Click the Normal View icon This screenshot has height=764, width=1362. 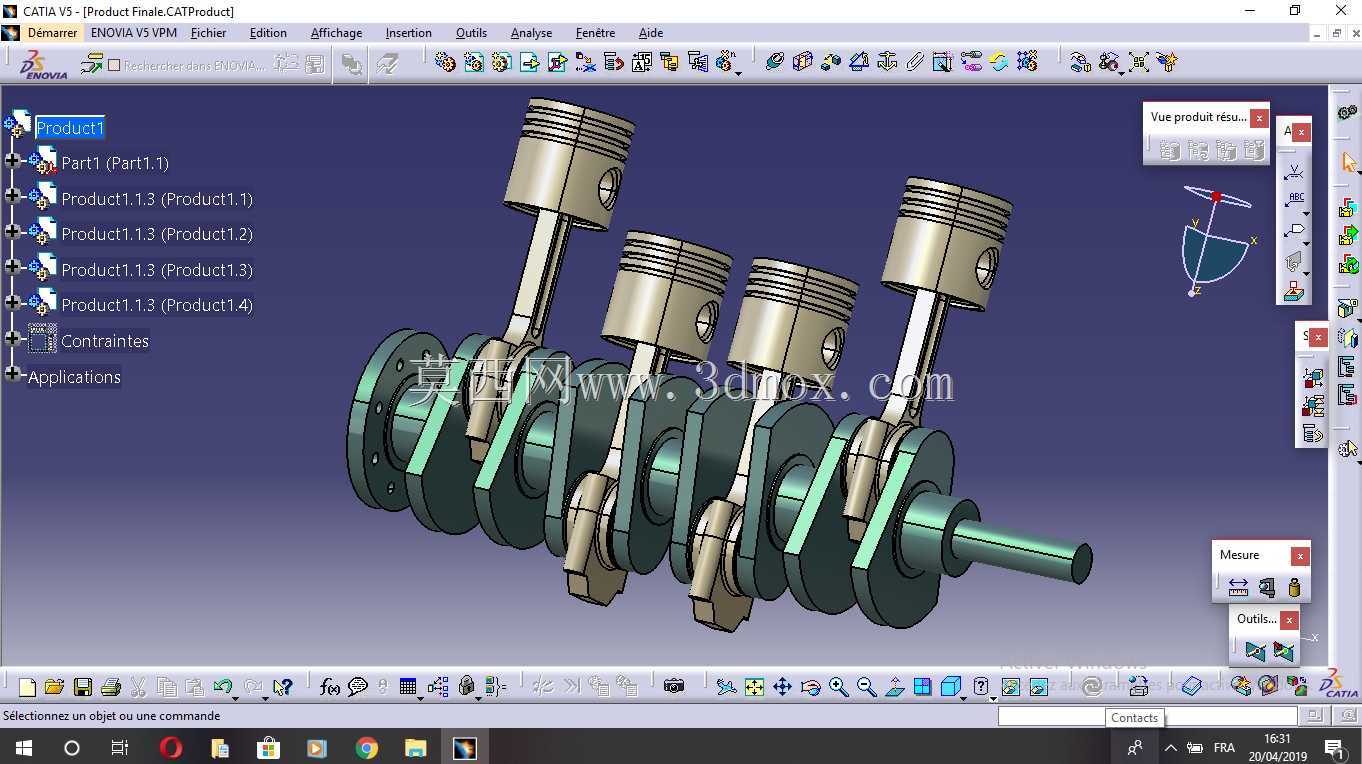pos(895,687)
